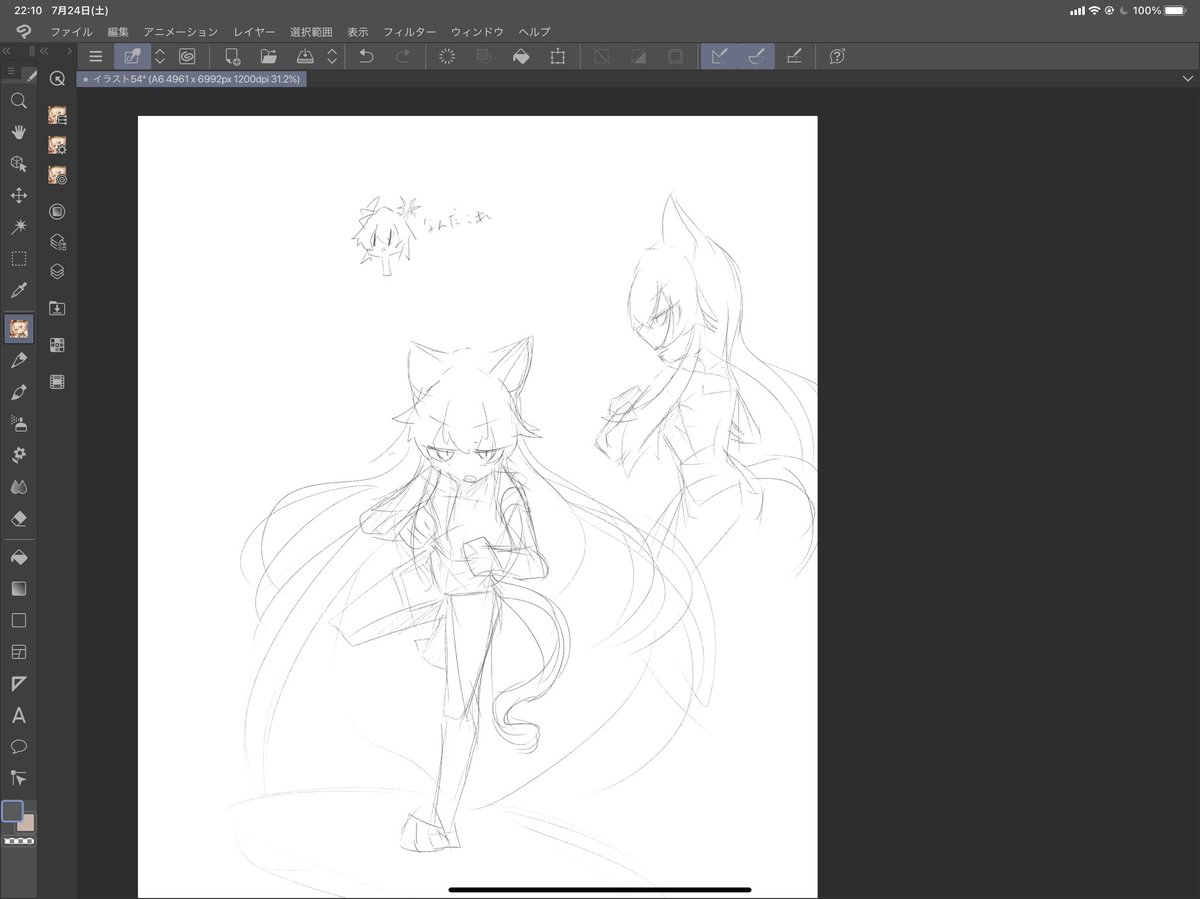
Task: Click Scale/Rotate transform in command bar
Action: click(x=558, y=57)
